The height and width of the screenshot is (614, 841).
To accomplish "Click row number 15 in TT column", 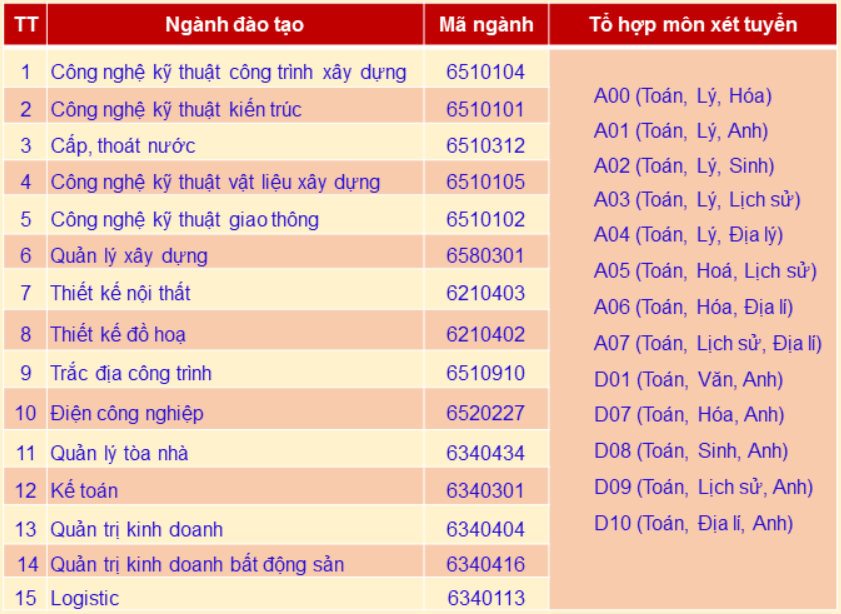I will click(26, 598).
